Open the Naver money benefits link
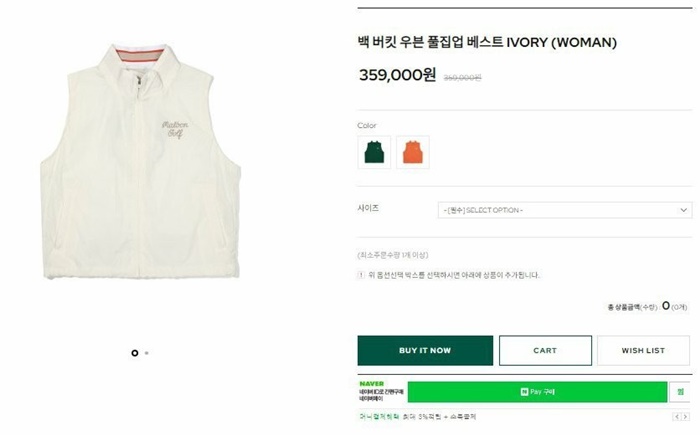 pyautogui.click(x=379, y=417)
